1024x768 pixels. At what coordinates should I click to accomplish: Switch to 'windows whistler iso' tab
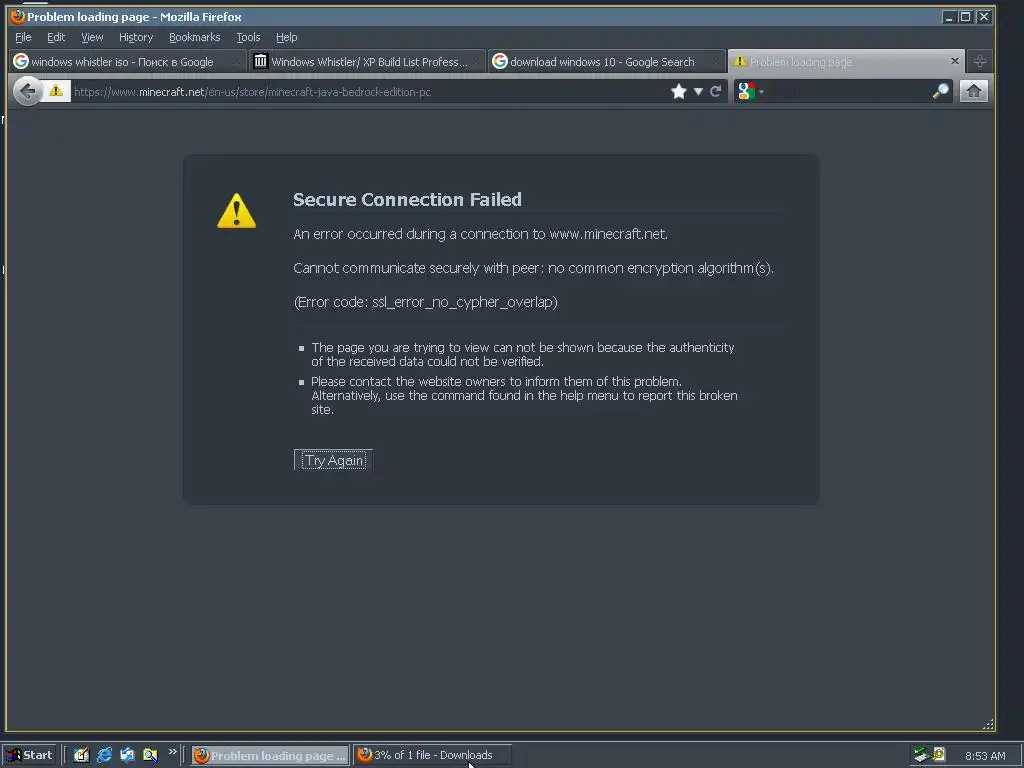(128, 61)
